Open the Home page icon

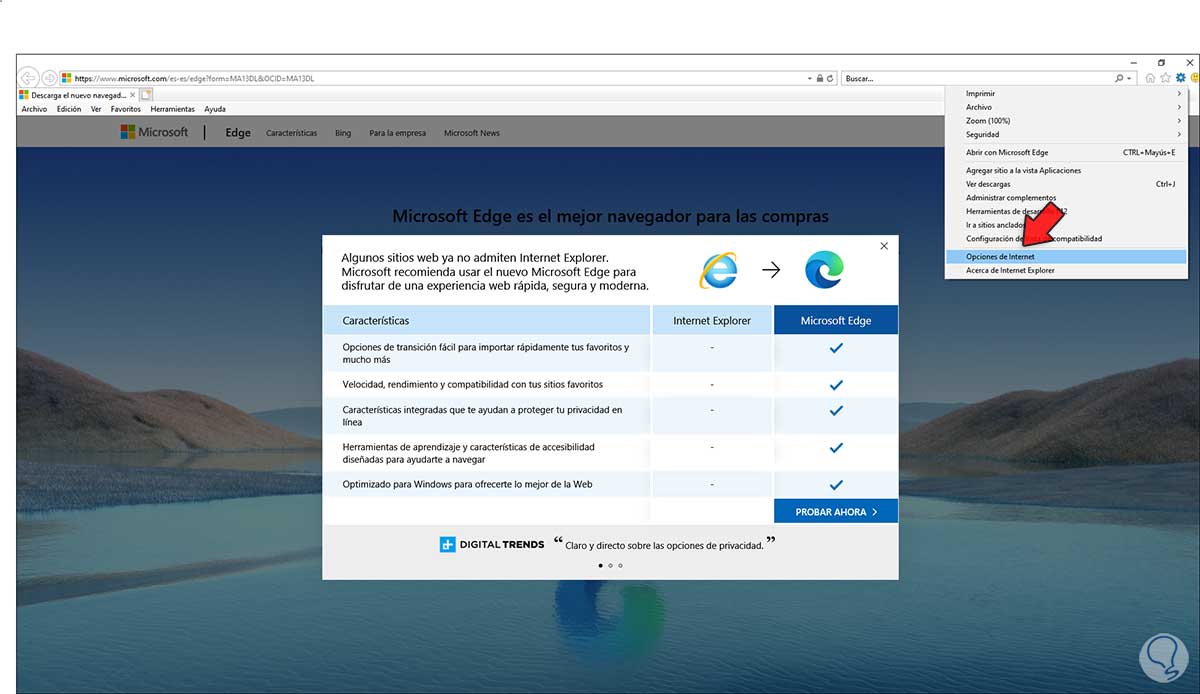[1150, 78]
